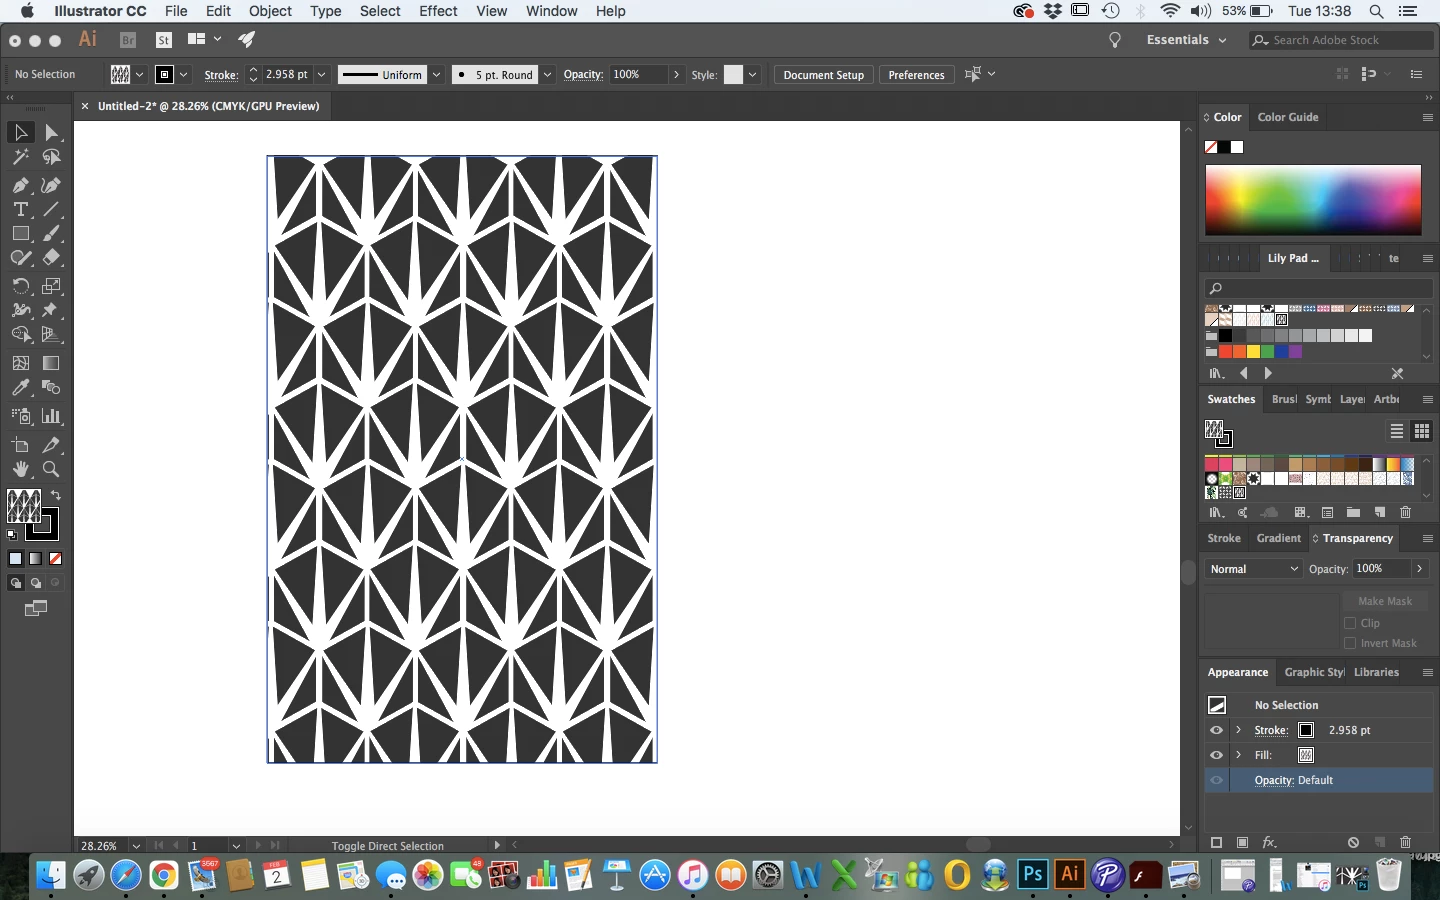Viewport: 1440px width, 900px height.
Task: Select the Zoom tool
Action: coord(51,469)
